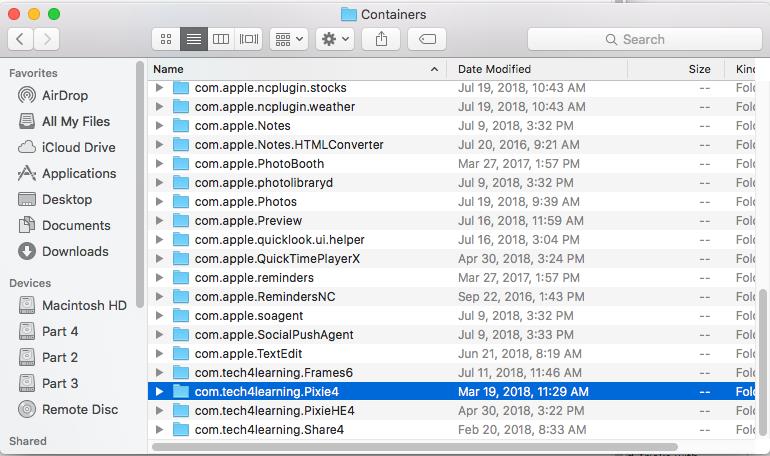Select the com.apple.RemindersNC folder icon
The height and width of the screenshot is (456, 770).
point(181,296)
